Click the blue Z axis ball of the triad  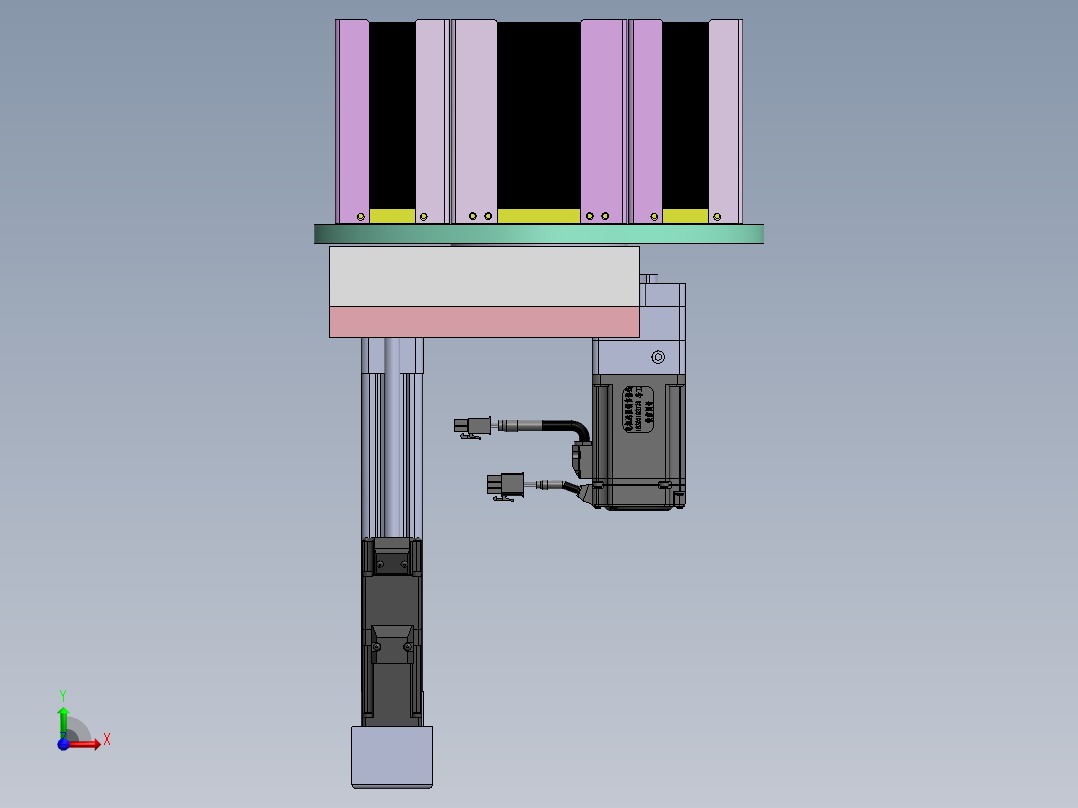coord(63,744)
